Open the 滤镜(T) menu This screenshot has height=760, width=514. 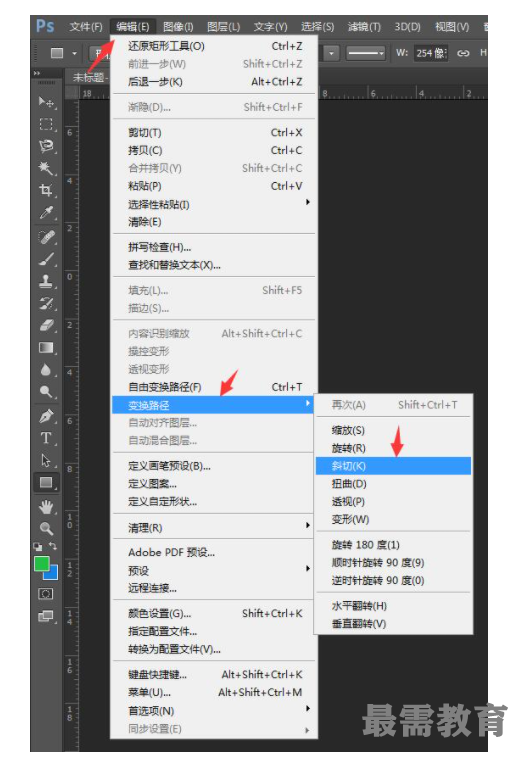(364, 26)
